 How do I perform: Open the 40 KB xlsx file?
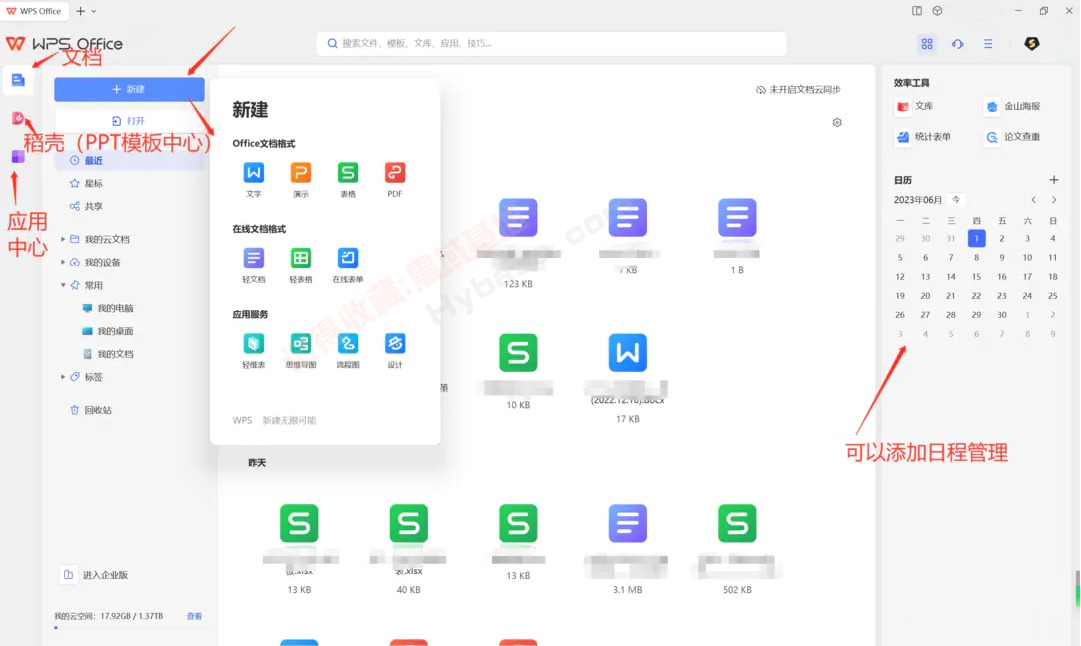pyautogui.click(x=409, y=523)
